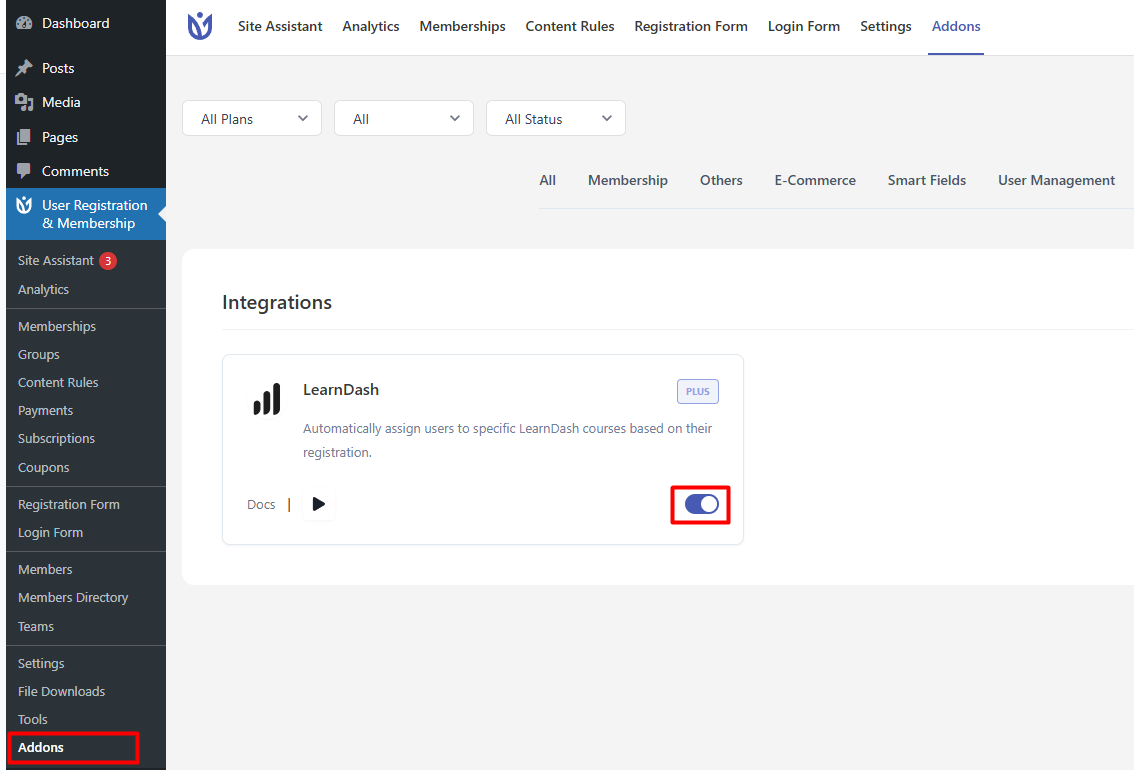
Task: Open Addons in sidebar submenu
Action: point(40,748)
